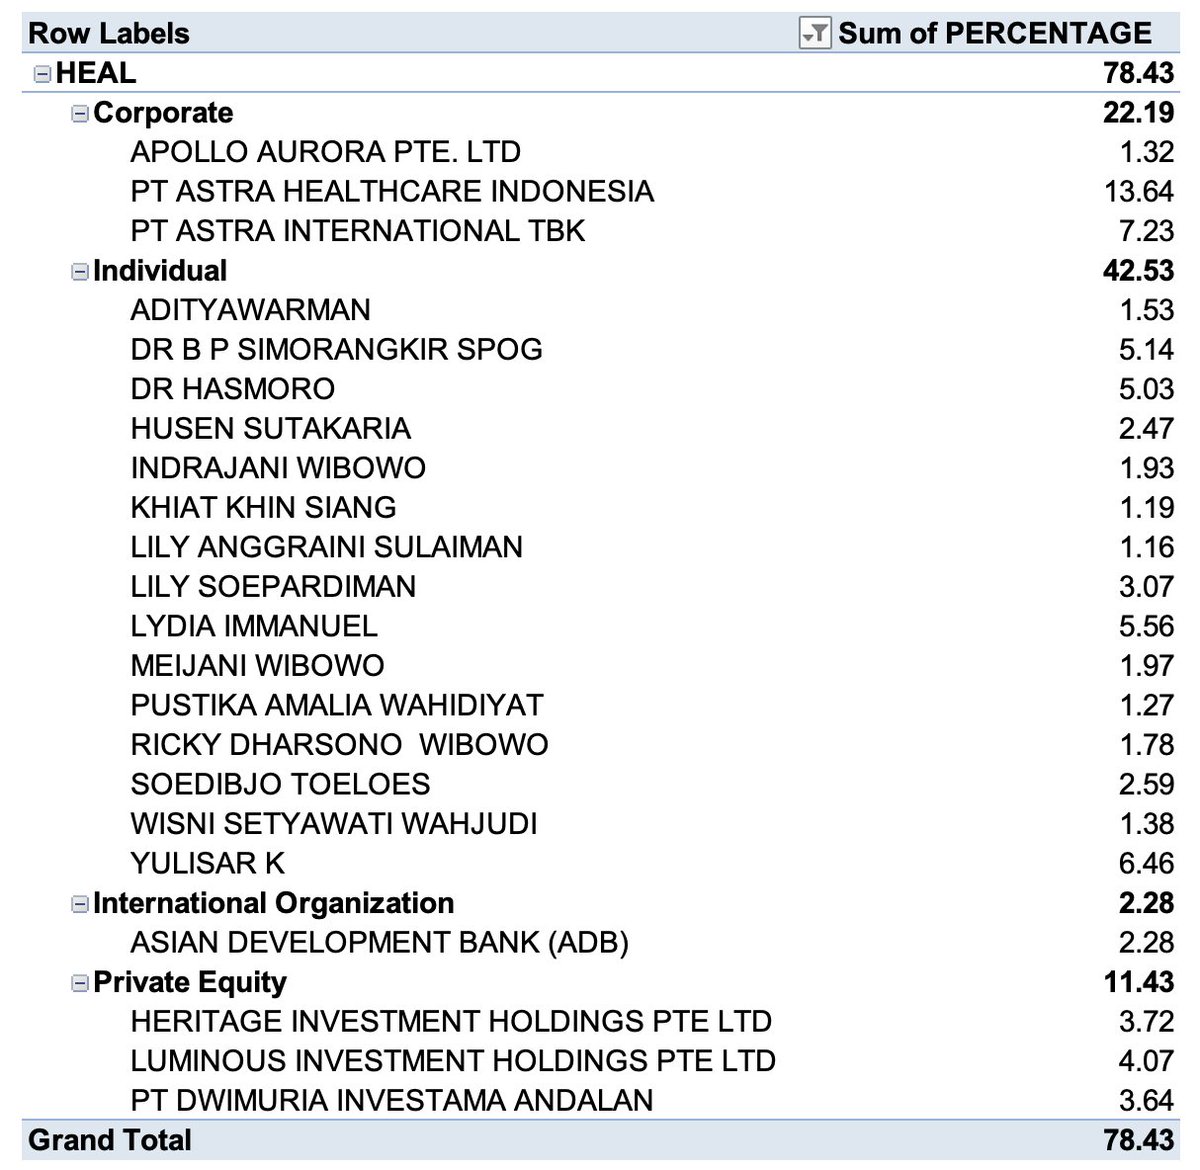1200x1170 pixels.
Task: Click the Private Equity subtotal 11.43
Action: pyautogui.click(x=1138, y=982)
